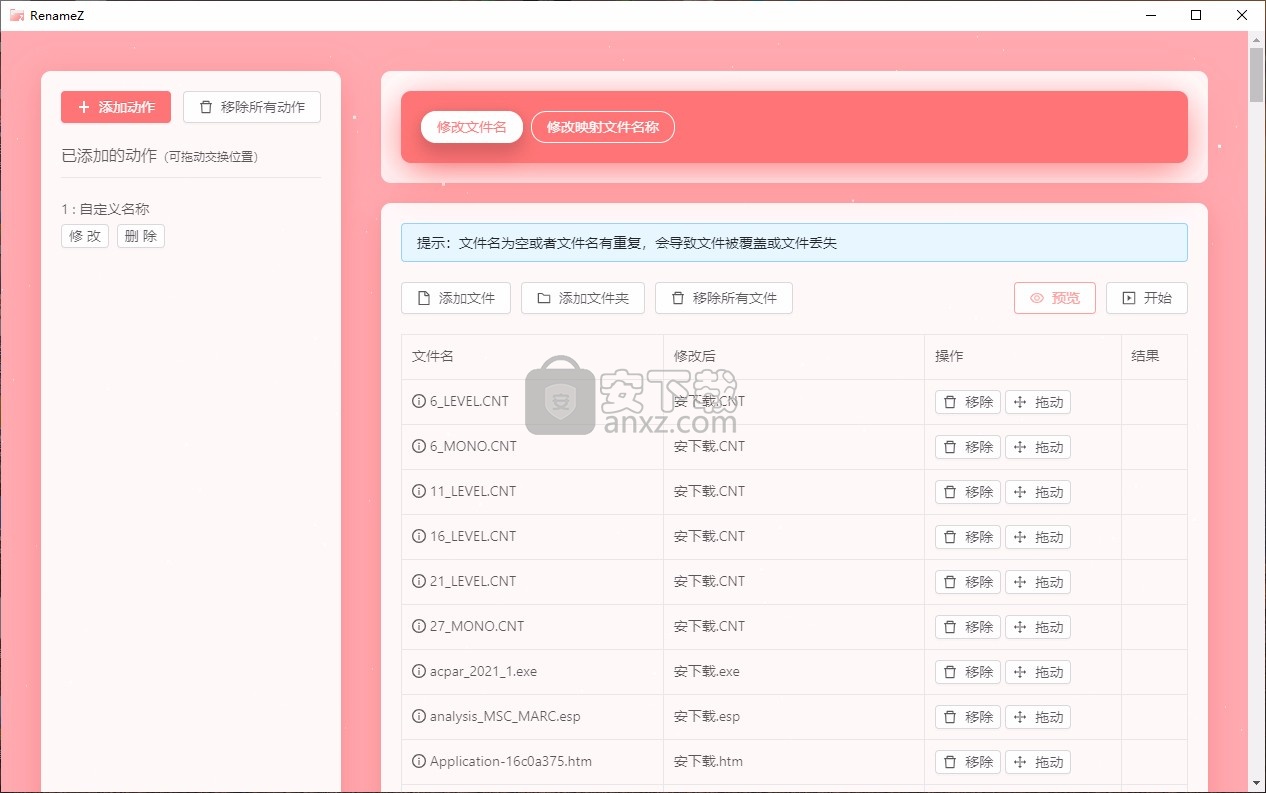Click the 预览 preview button
Viewport: 1266px width, 793px height.
[x=1055, y=298]
